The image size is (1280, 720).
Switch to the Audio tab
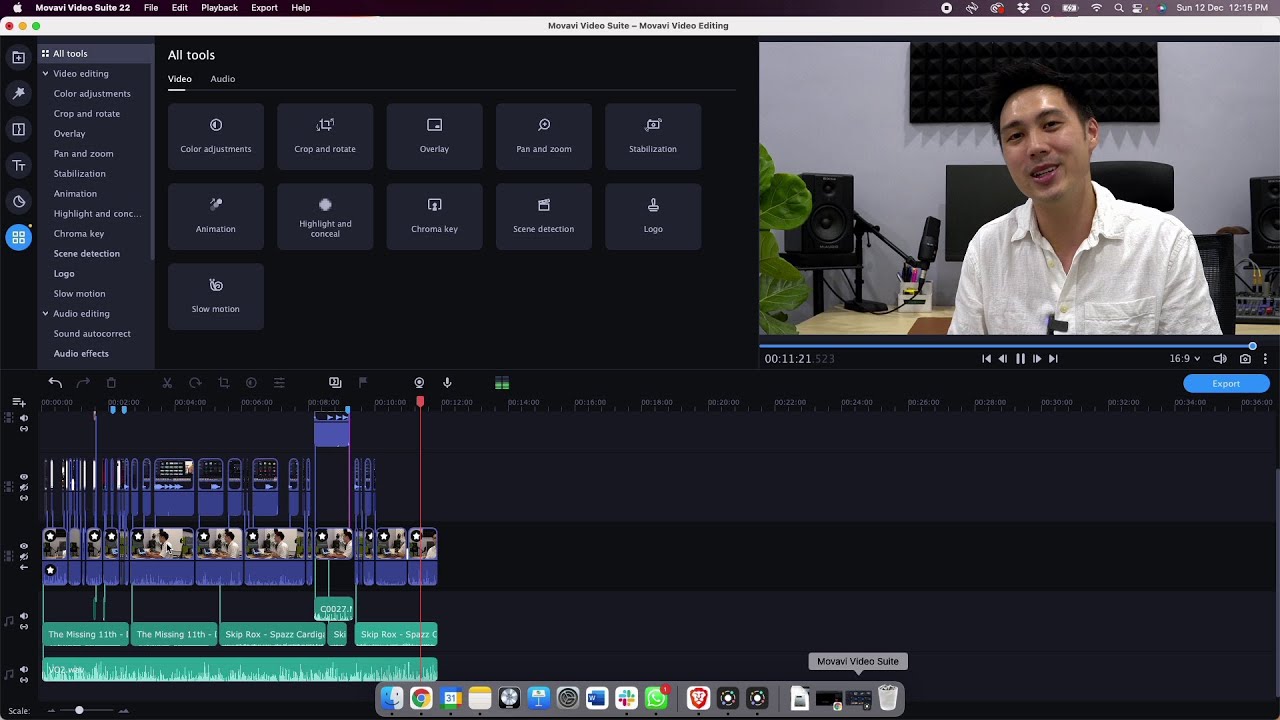click(222, 79)
